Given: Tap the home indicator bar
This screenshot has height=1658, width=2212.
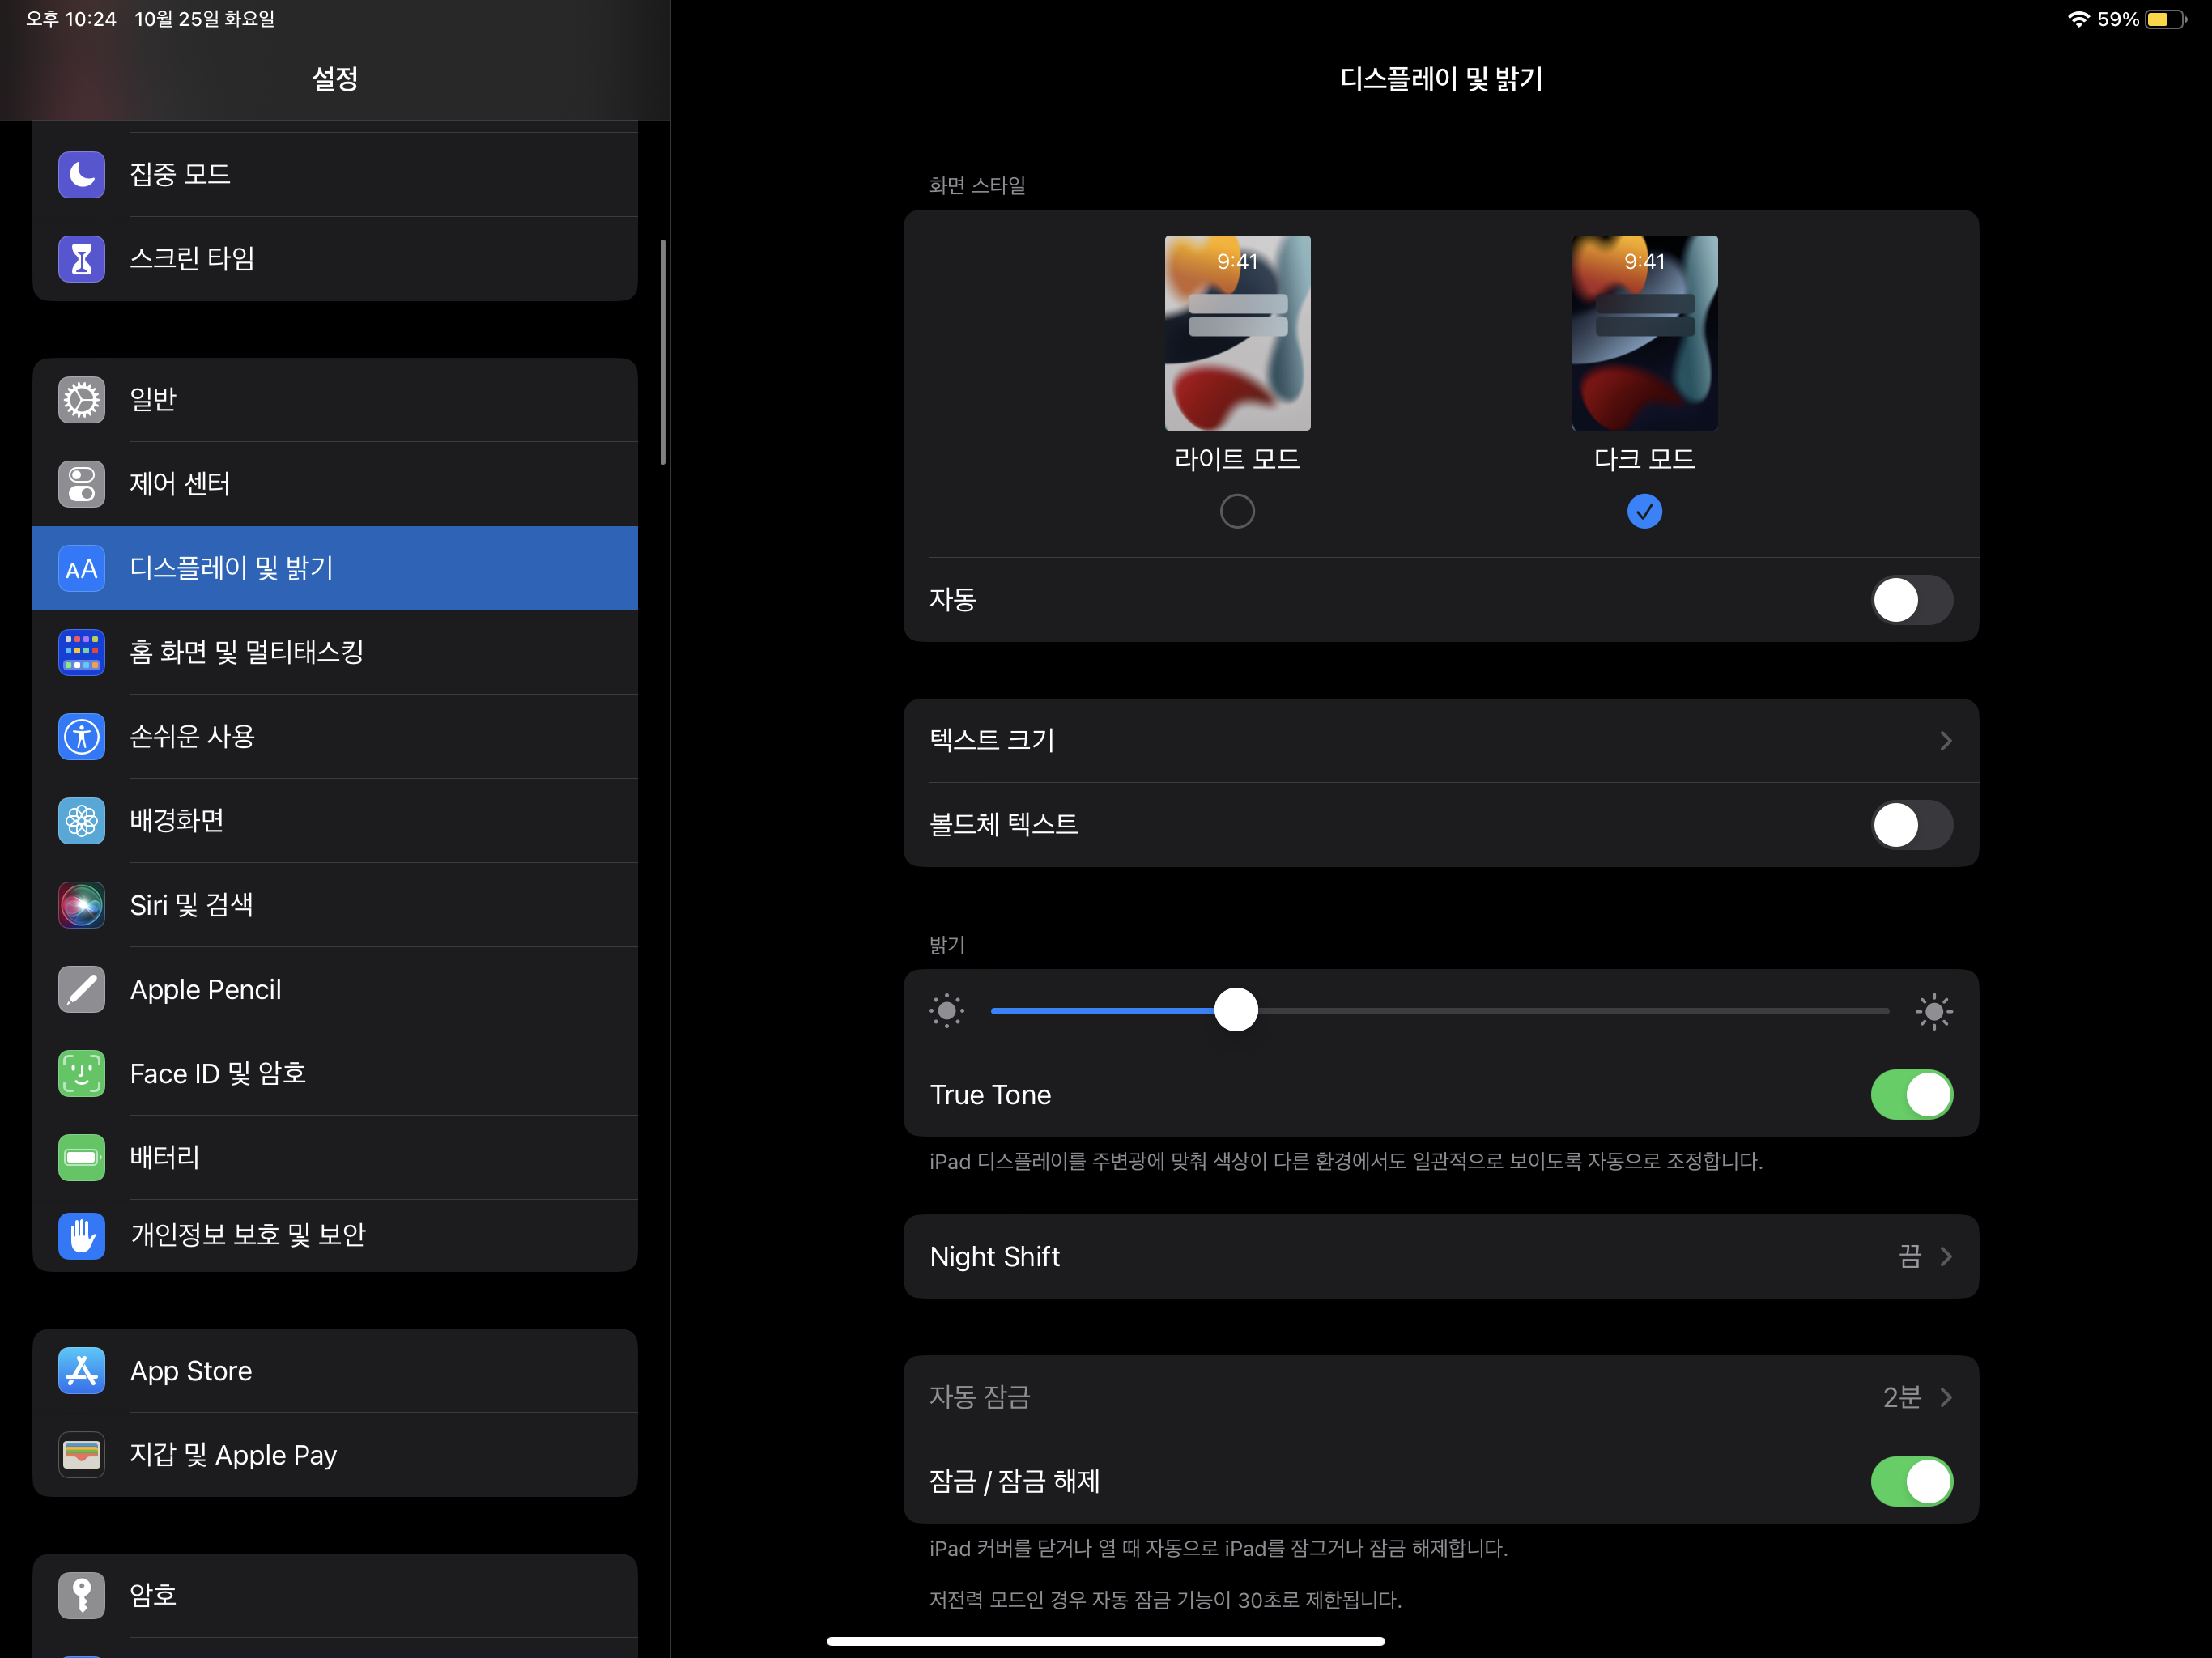Looking at the screenshot, I should click(x=1105, y=1641).
